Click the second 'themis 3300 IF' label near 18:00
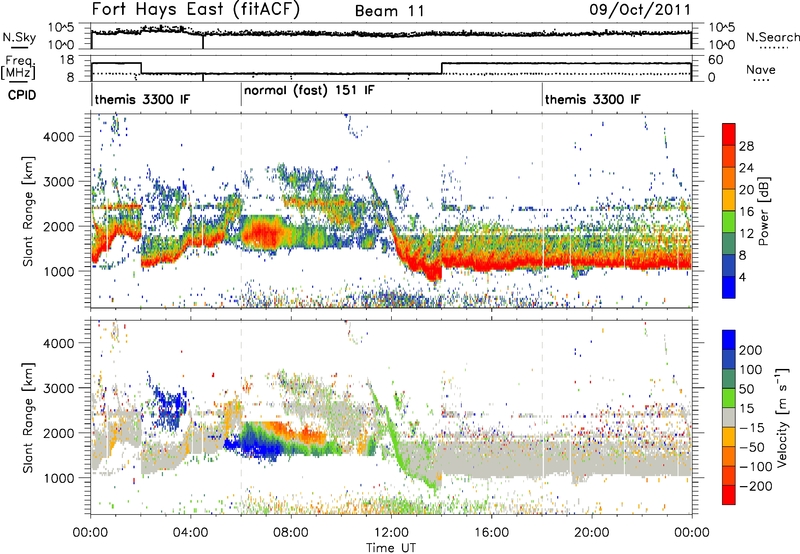800x554 pixels. [x=592, y=99]
